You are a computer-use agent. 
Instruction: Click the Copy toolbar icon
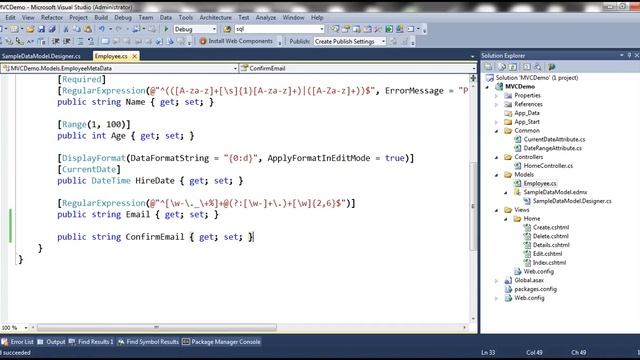(76, 29)
